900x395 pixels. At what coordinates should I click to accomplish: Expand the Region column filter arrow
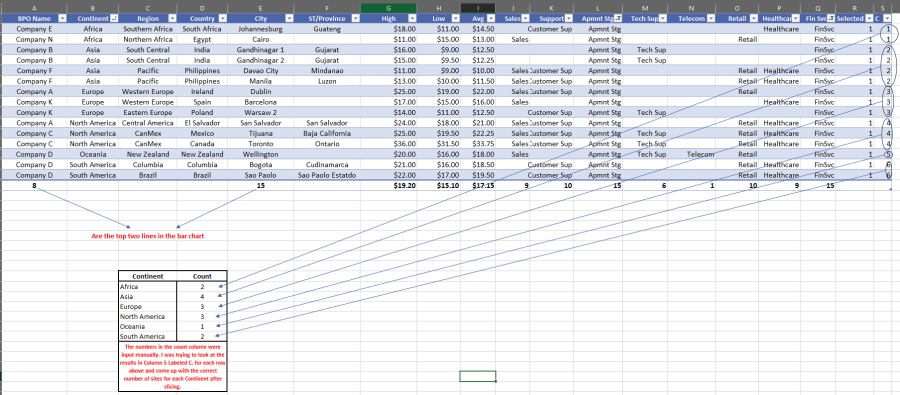[x=172, y=18]
